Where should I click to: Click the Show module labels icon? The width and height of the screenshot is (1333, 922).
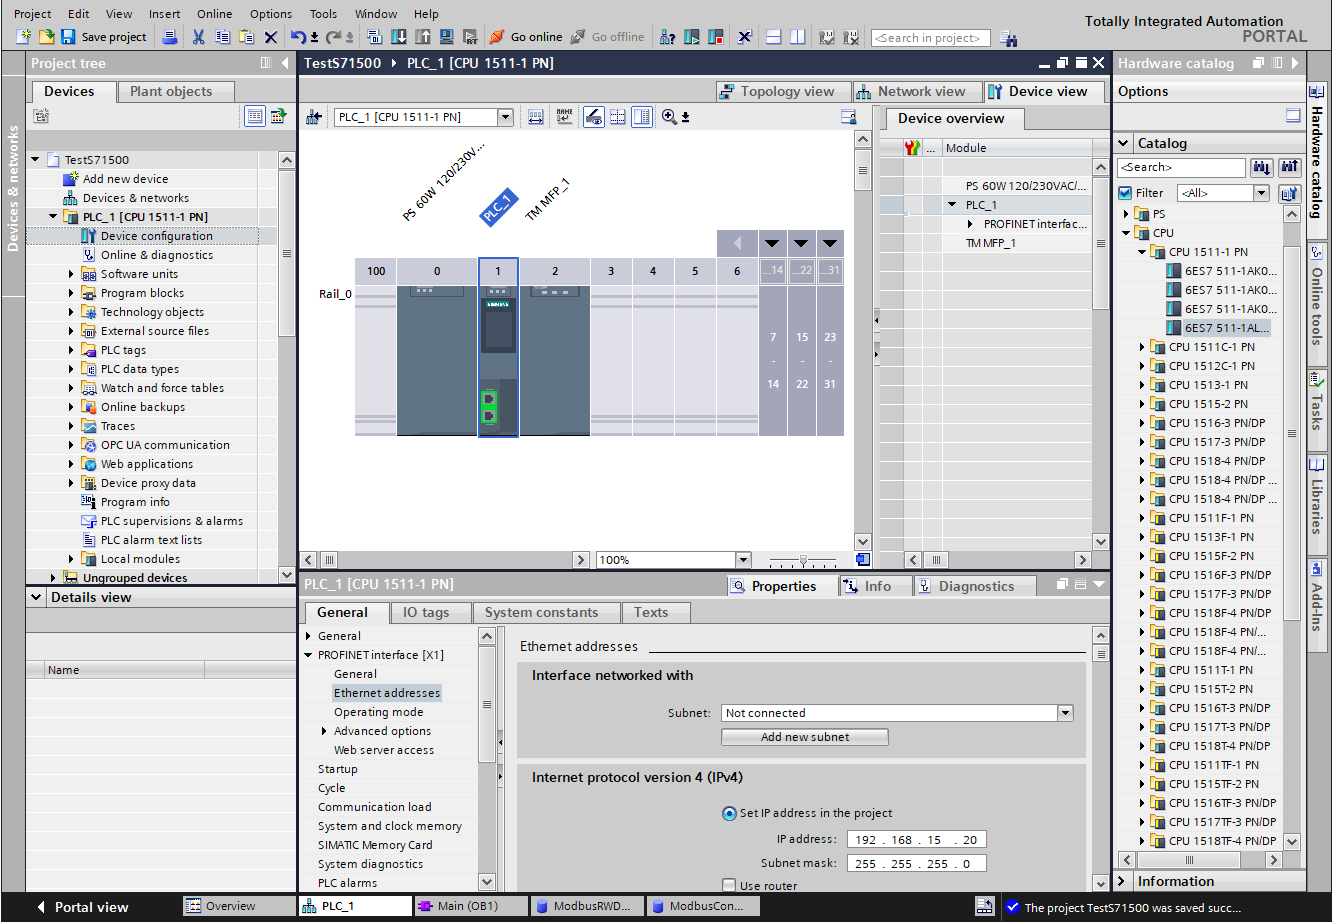[565, 117]
